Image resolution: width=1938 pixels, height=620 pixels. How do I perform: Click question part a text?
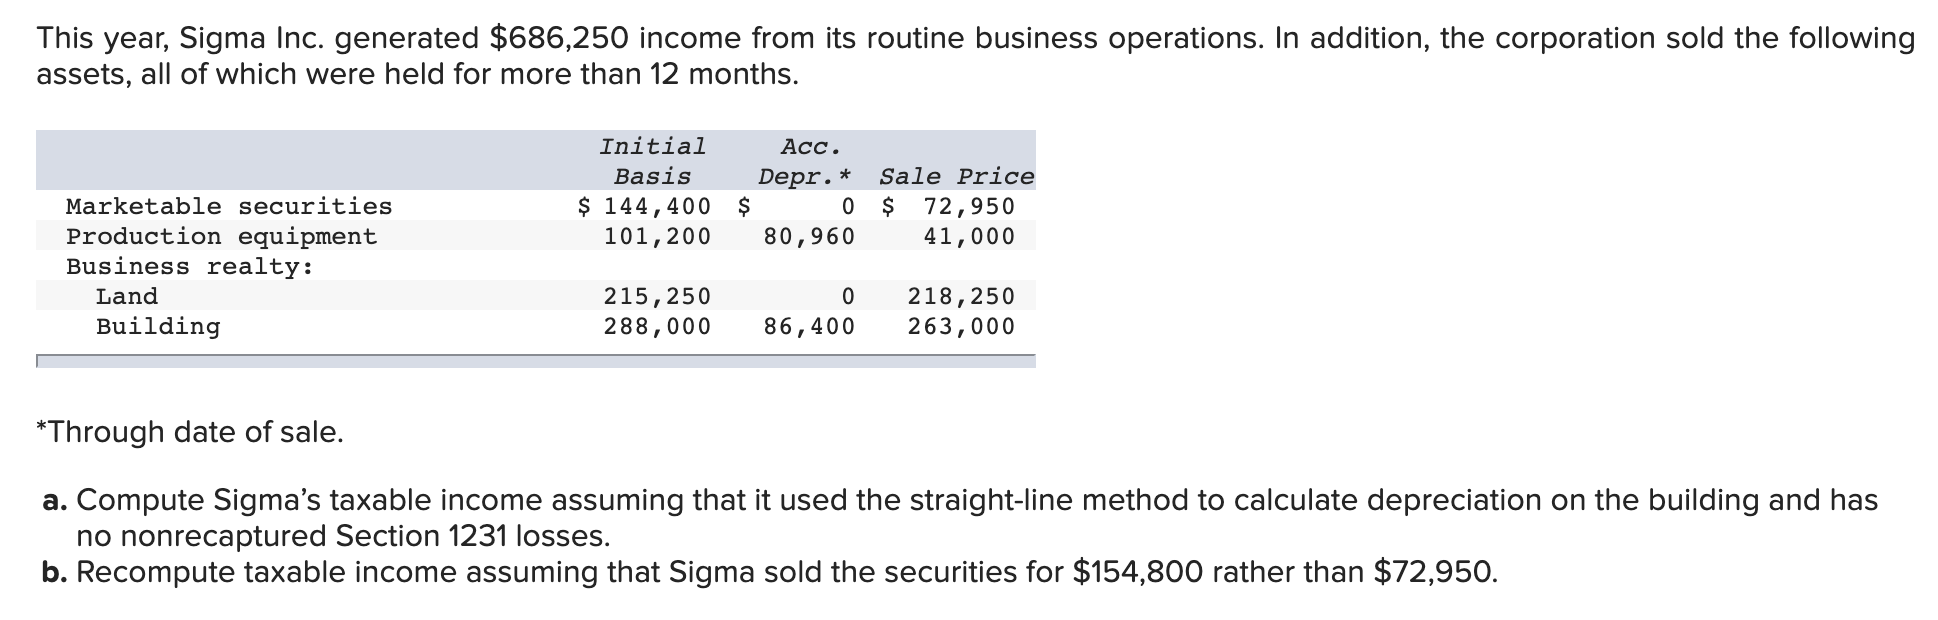point(960,518)
